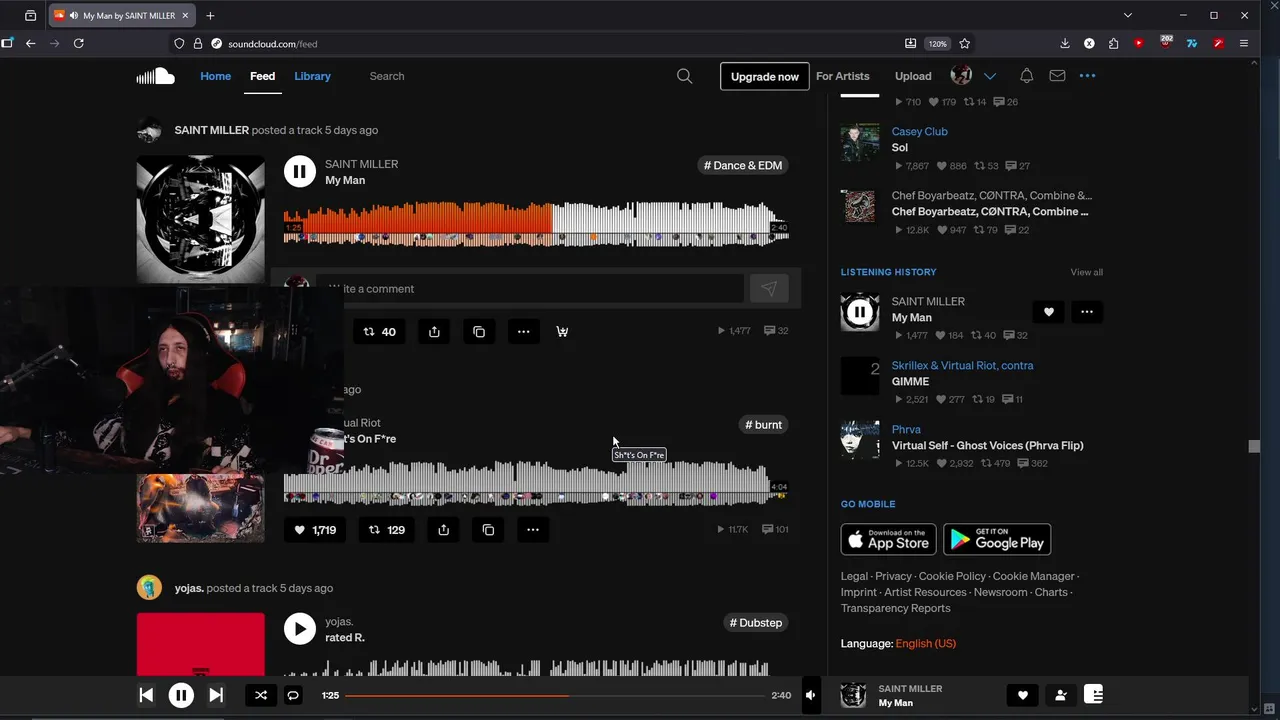The height and width of the screenshot is (720, 1280).
Task: Open My Man track artwork
Action: (200, 219)
